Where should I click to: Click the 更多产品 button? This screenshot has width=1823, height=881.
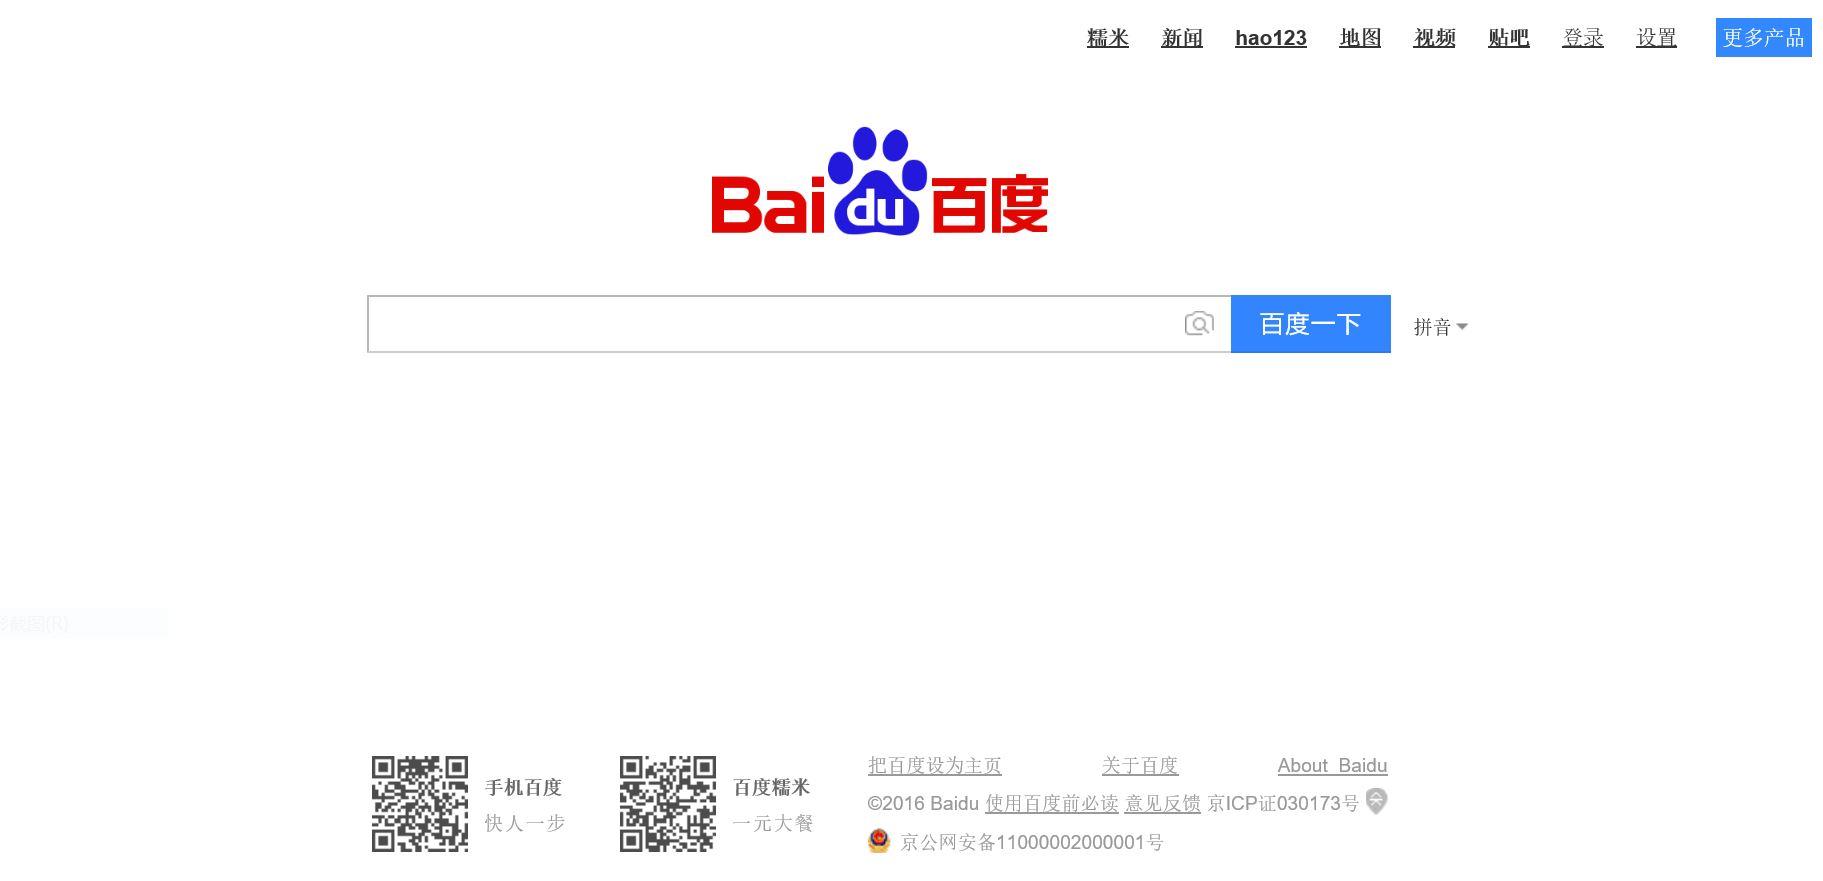[x=1764, y=38]
